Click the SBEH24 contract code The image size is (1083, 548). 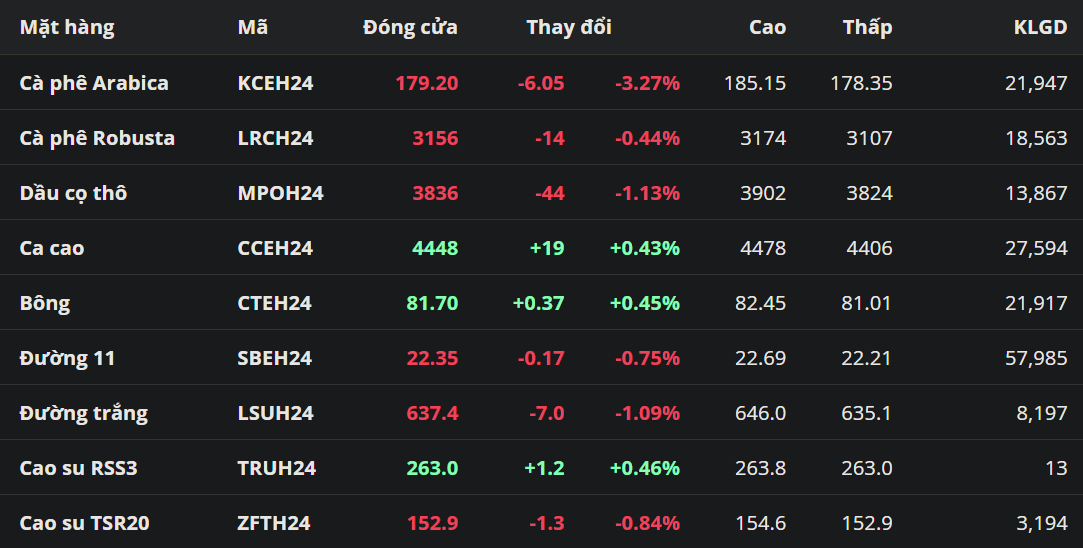(x=275, y=358)
